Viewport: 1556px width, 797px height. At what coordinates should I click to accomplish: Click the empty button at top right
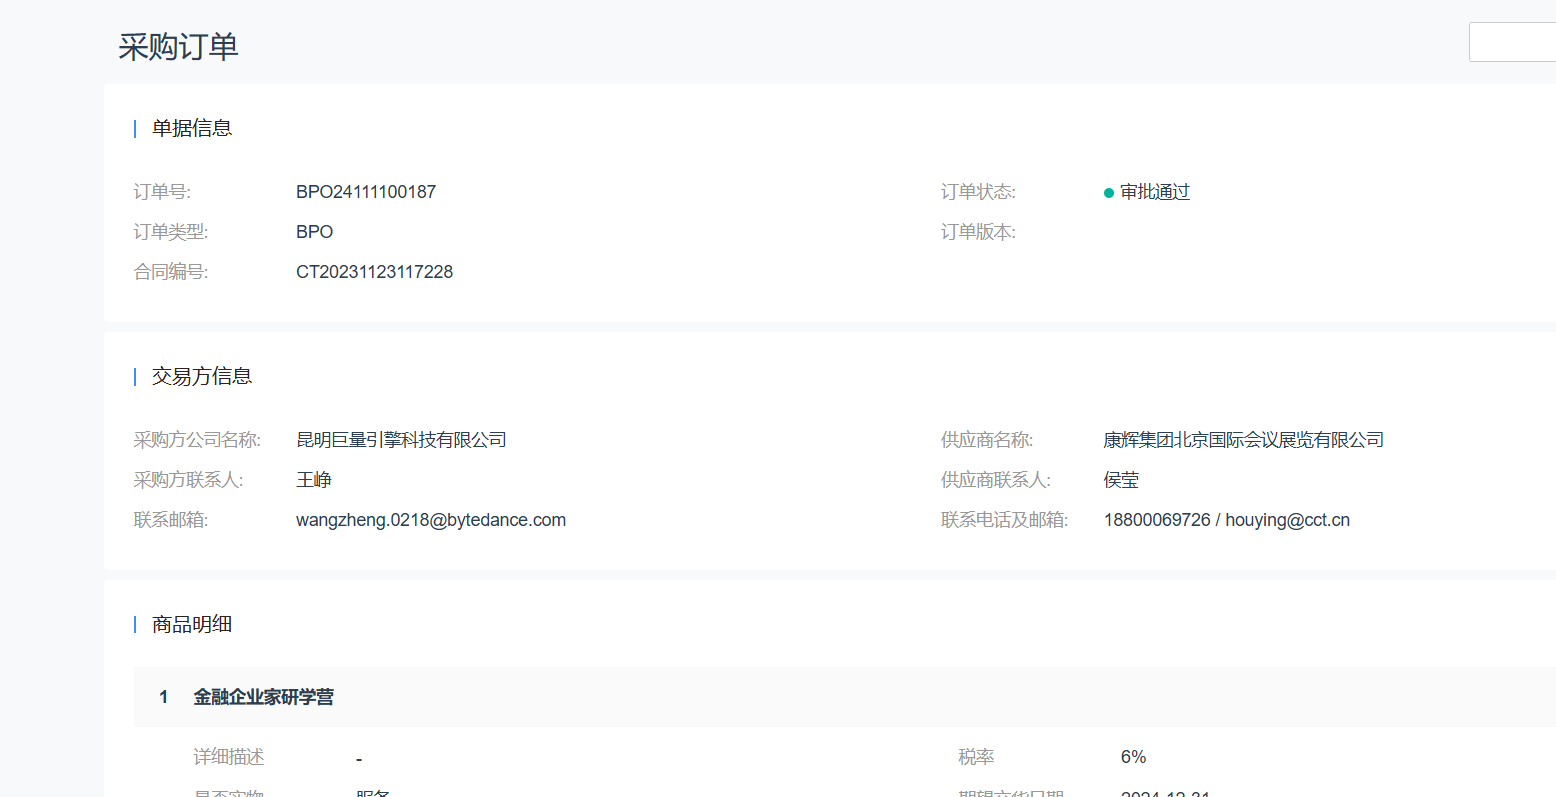click(1511, 42)
